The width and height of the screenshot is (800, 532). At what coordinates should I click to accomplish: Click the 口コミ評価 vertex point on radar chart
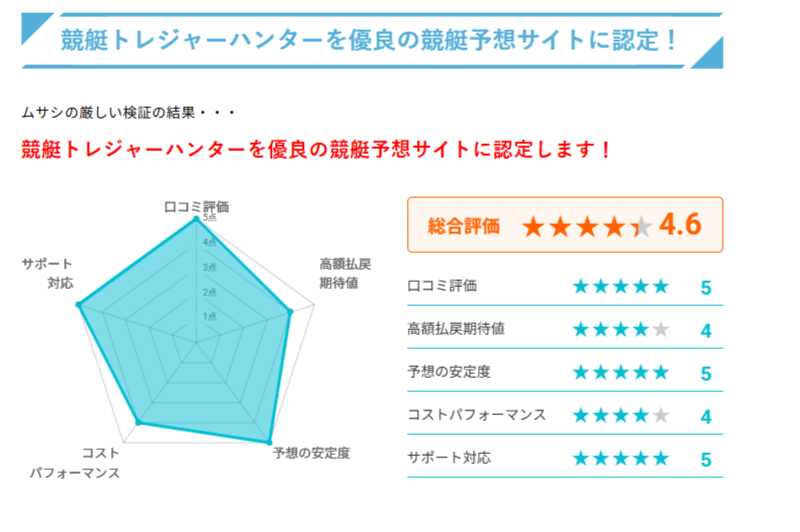pyautogui.click(x=195, y=219)
